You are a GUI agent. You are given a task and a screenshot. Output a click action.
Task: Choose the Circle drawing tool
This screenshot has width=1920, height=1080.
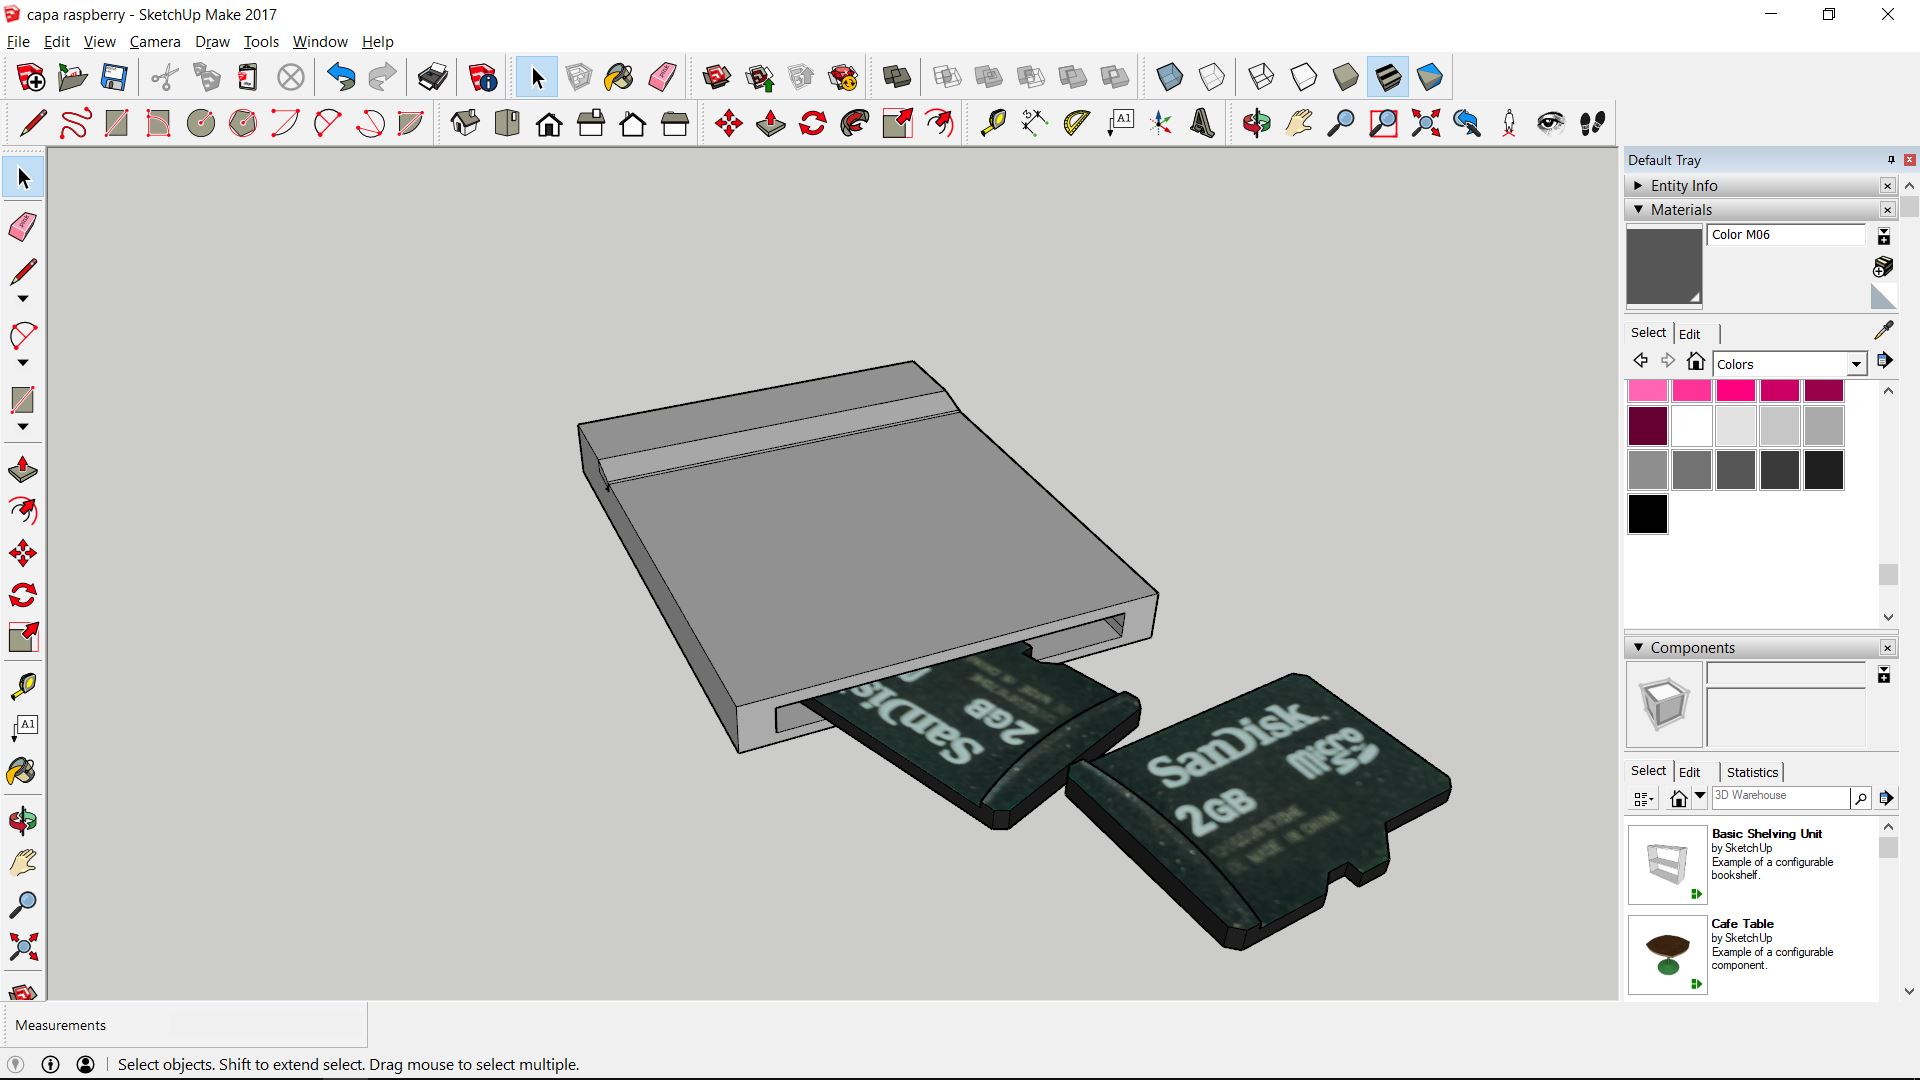(201, 123)
